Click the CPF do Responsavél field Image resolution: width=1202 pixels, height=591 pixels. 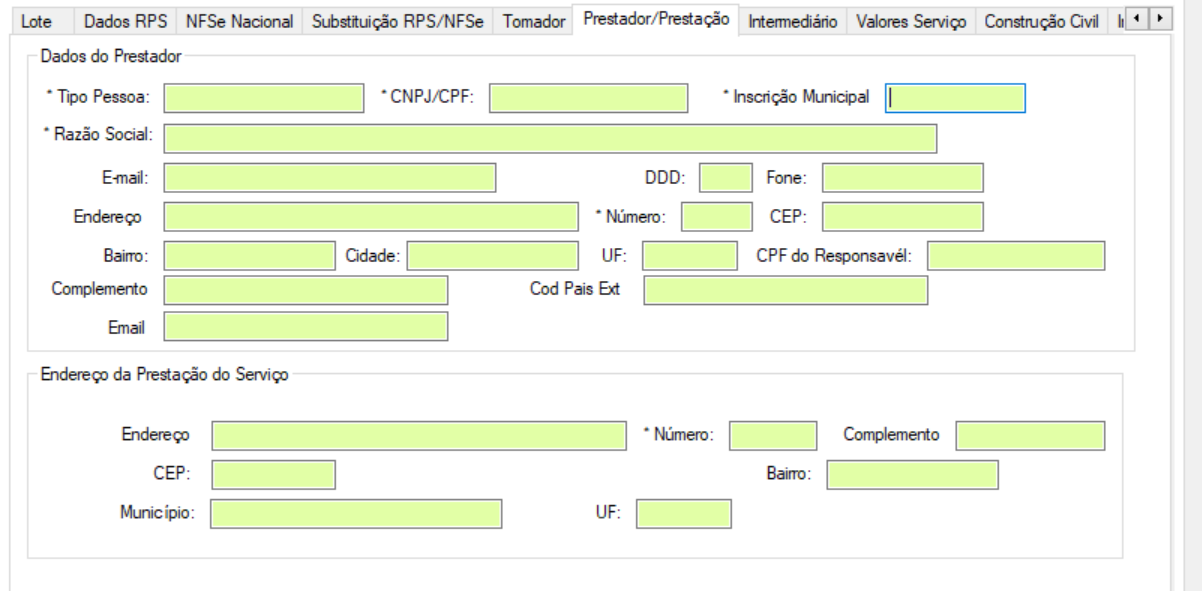click(1016, 256)
